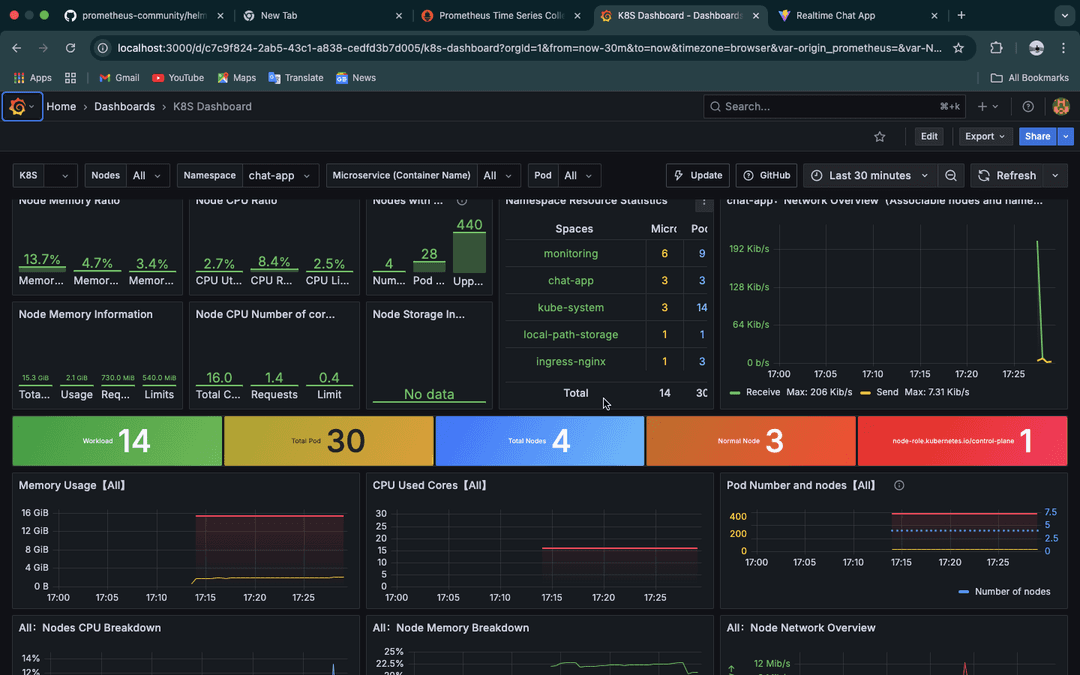Star this dashboard as favorite
Image resolution: width=1080 pixels, height=675 pixels.
tap(880, 137)
